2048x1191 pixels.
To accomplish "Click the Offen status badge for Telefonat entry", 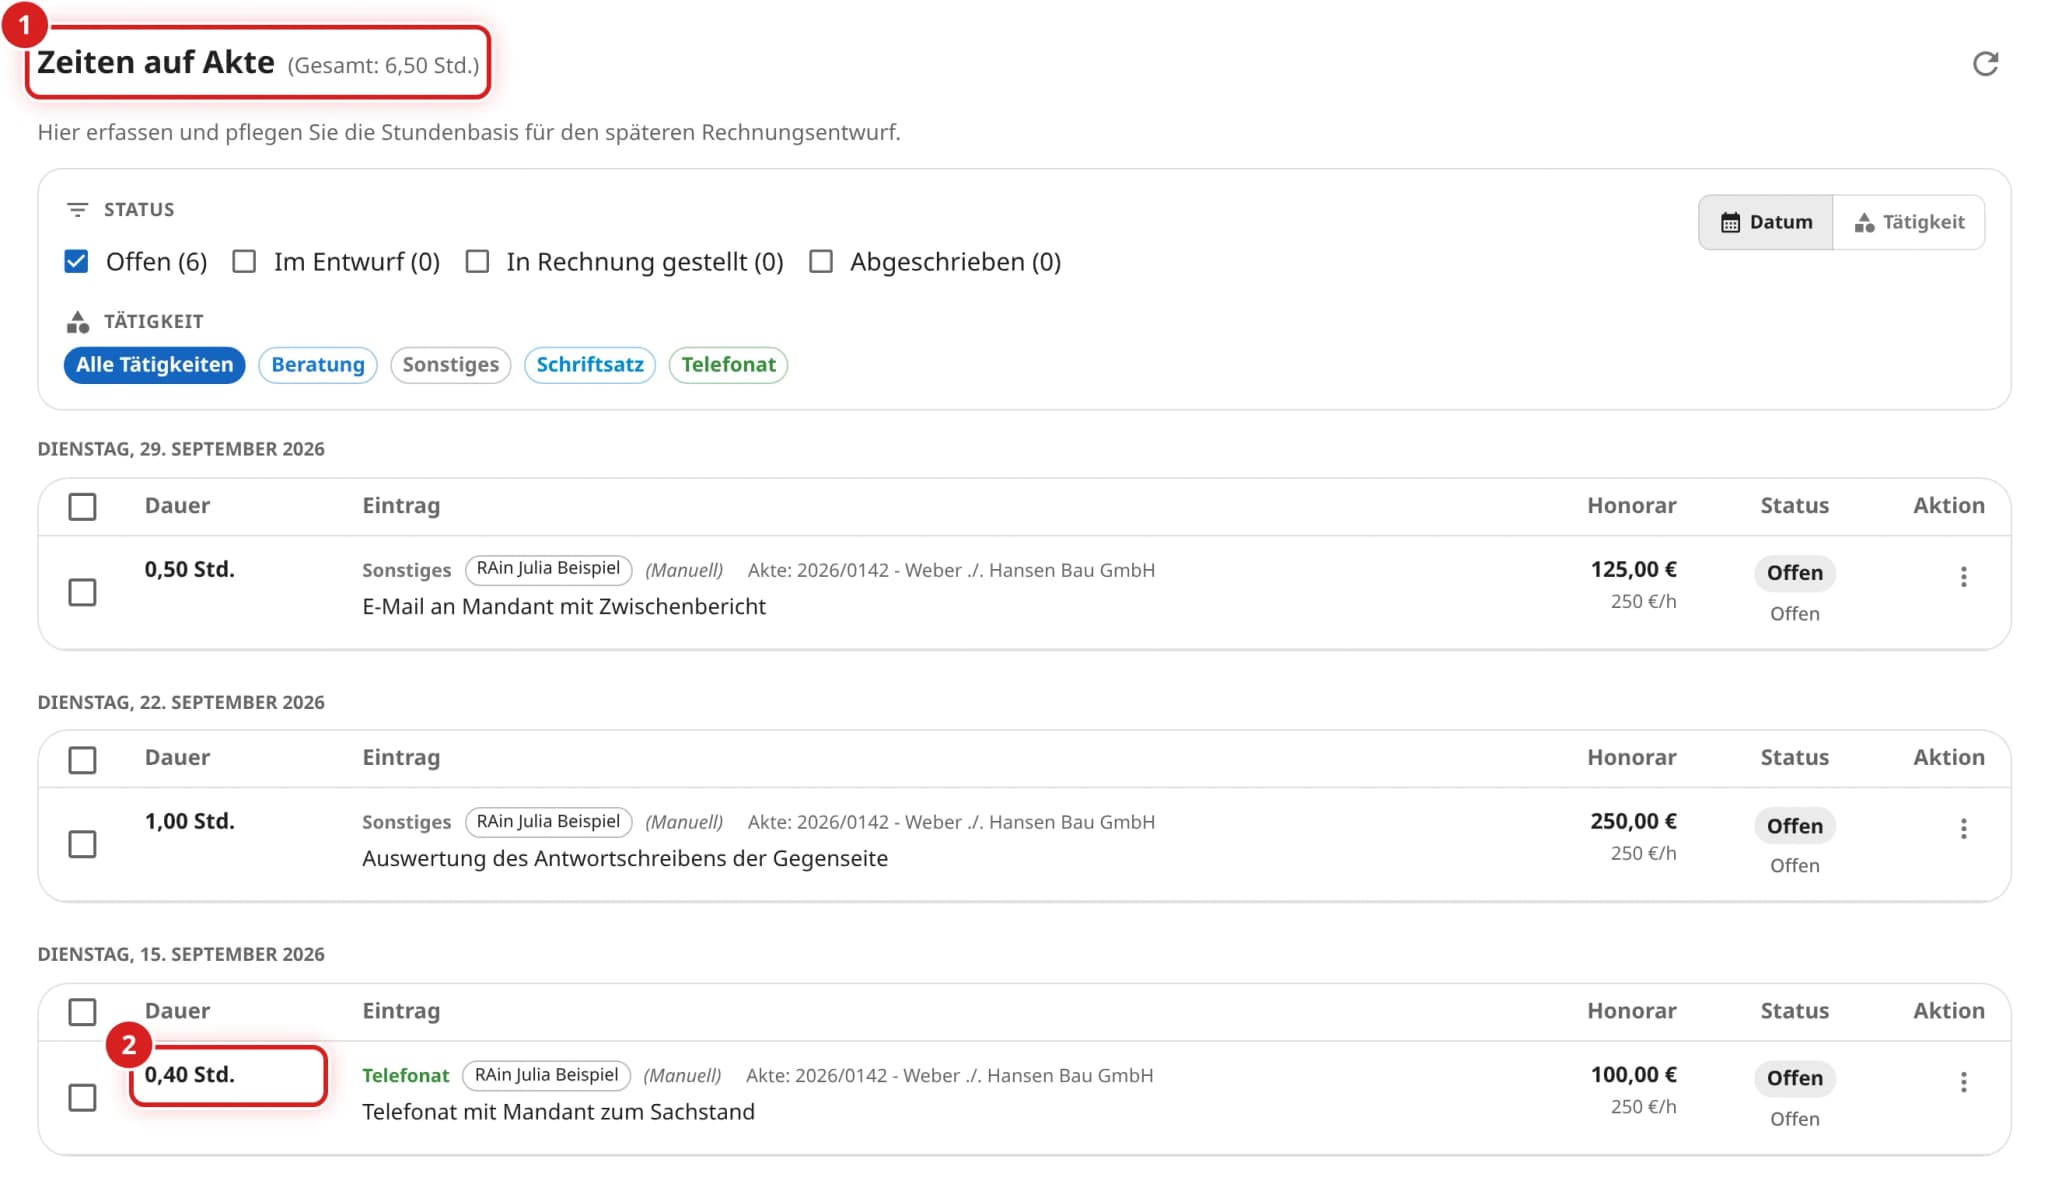I will point(1794,1078).
